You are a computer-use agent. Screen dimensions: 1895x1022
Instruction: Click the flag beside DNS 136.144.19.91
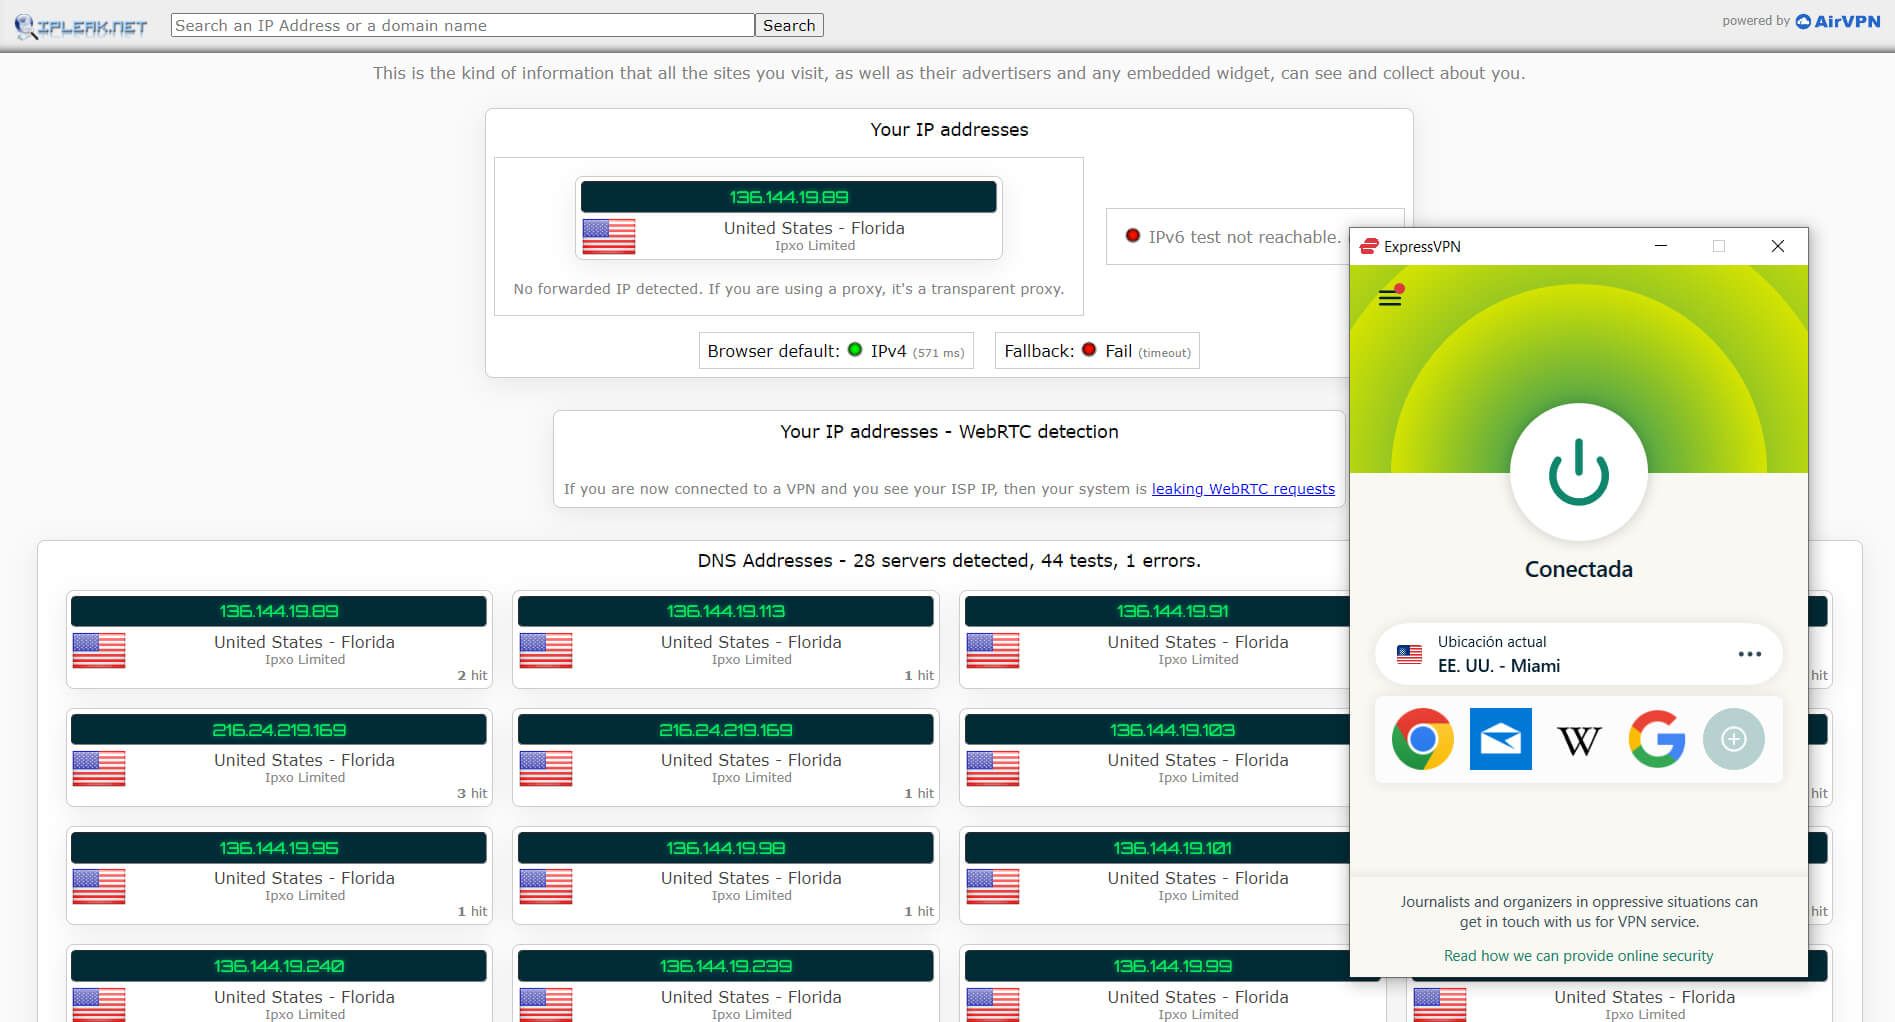[993, 651]
